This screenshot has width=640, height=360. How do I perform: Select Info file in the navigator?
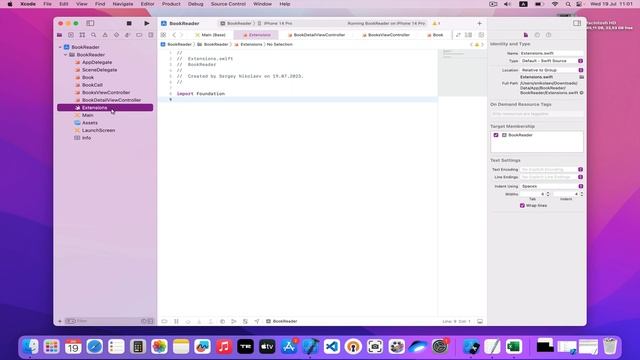pyautogui.click(x=86, y=138)
